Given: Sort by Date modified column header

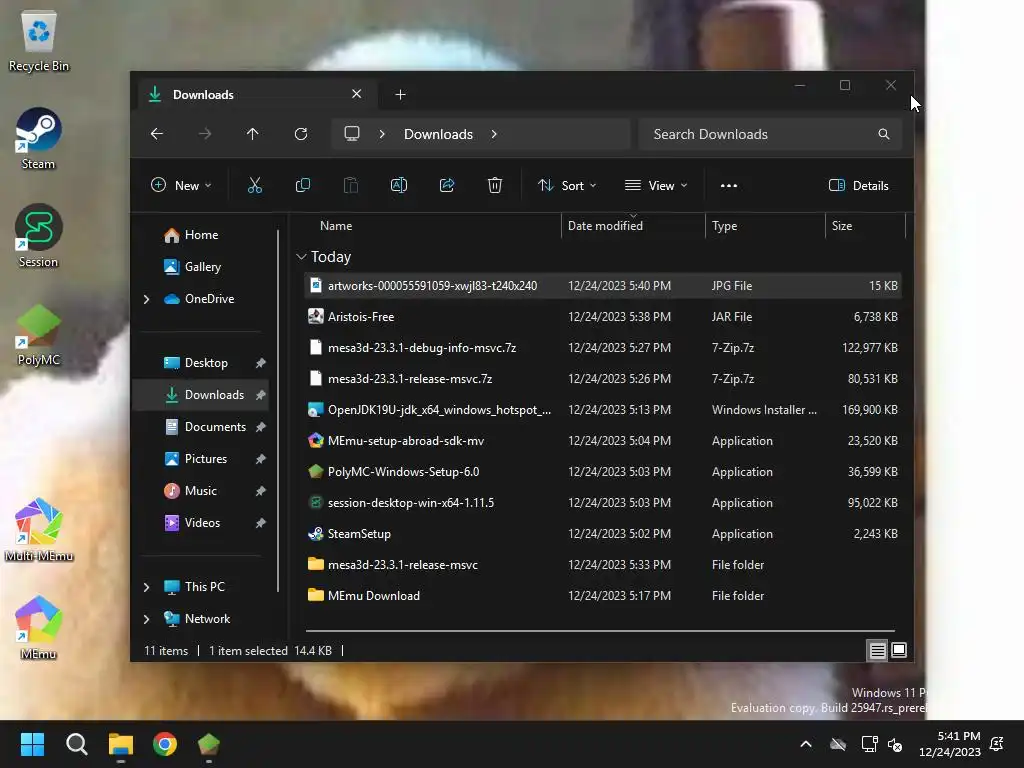Looking at the screenshot, I should (633, 226).
